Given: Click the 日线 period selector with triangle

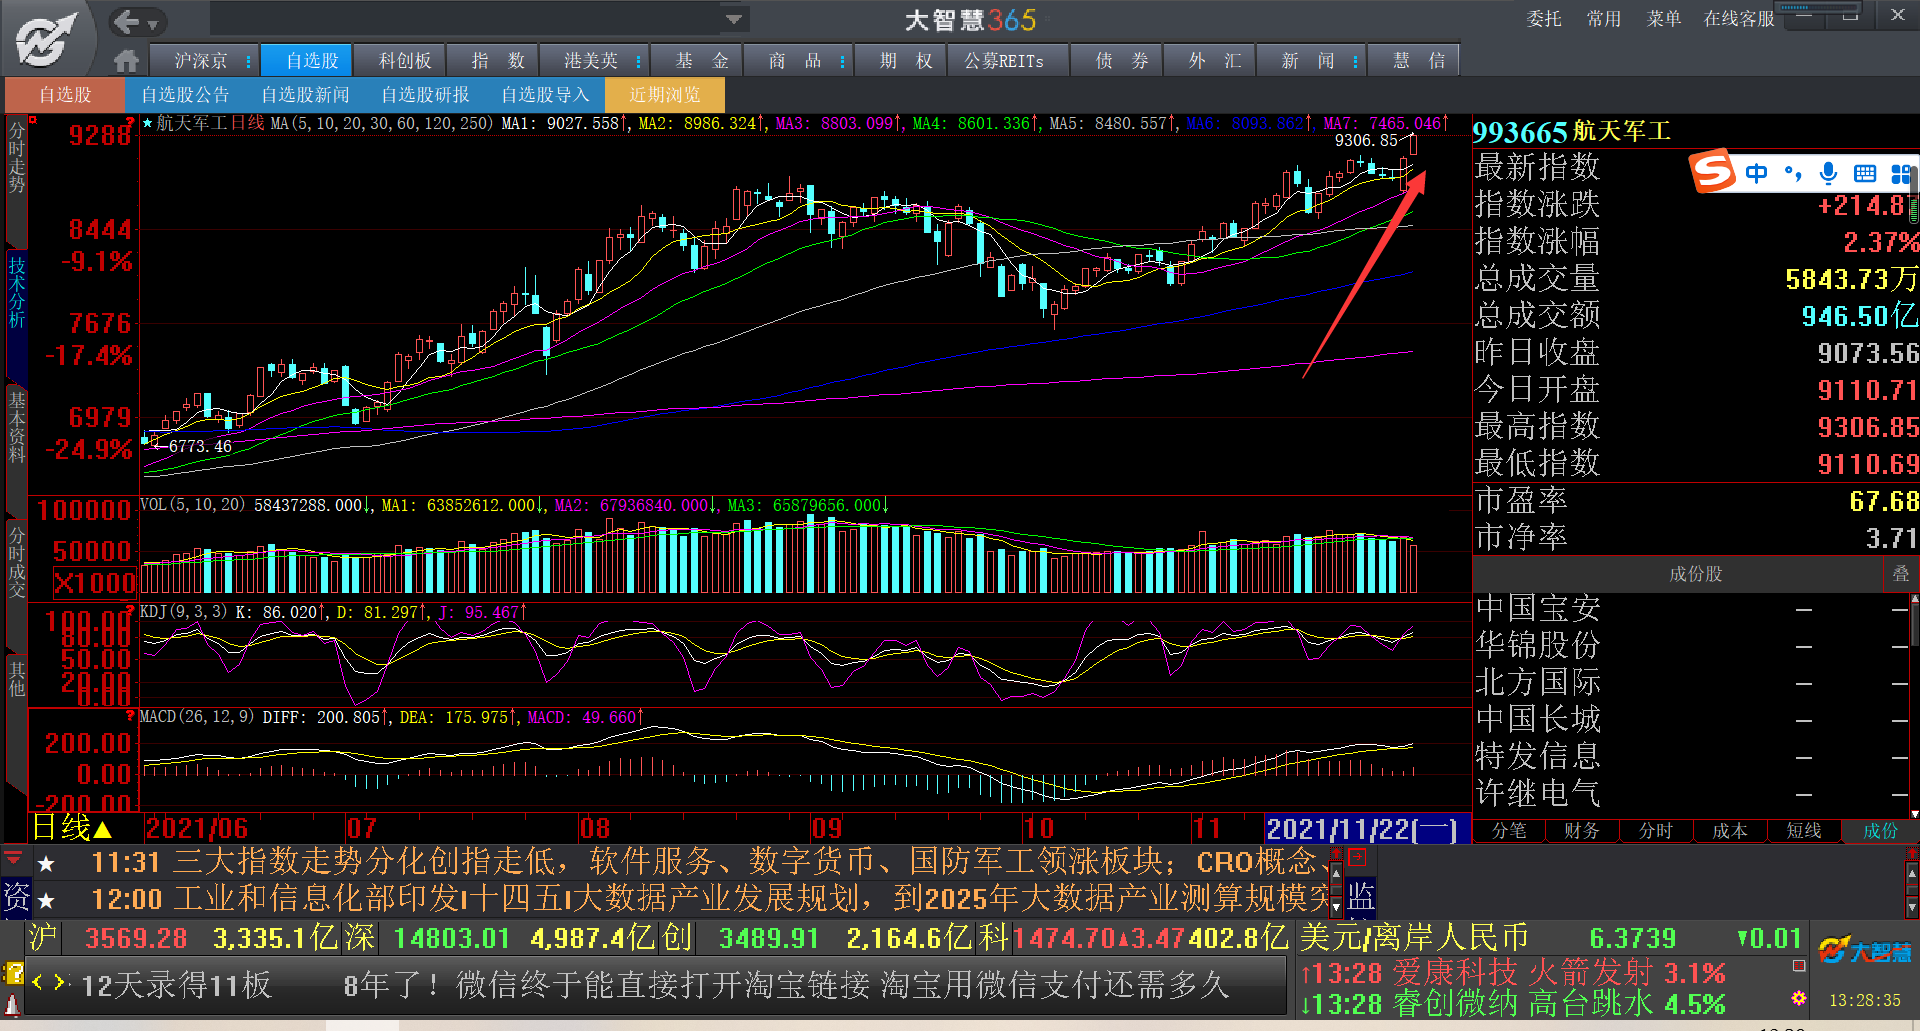Looking at the screenshot, I should click(x=72, y=827).
